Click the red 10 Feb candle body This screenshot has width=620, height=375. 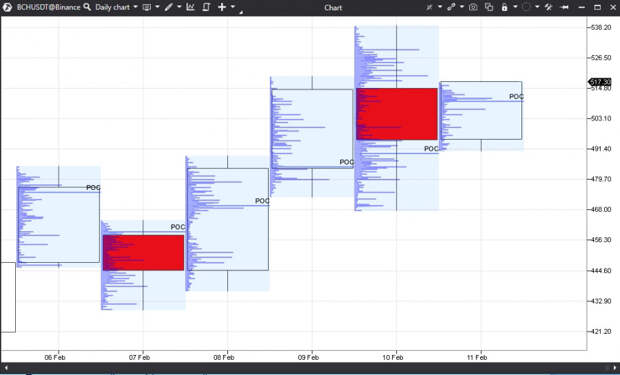(x=397, y=114)
